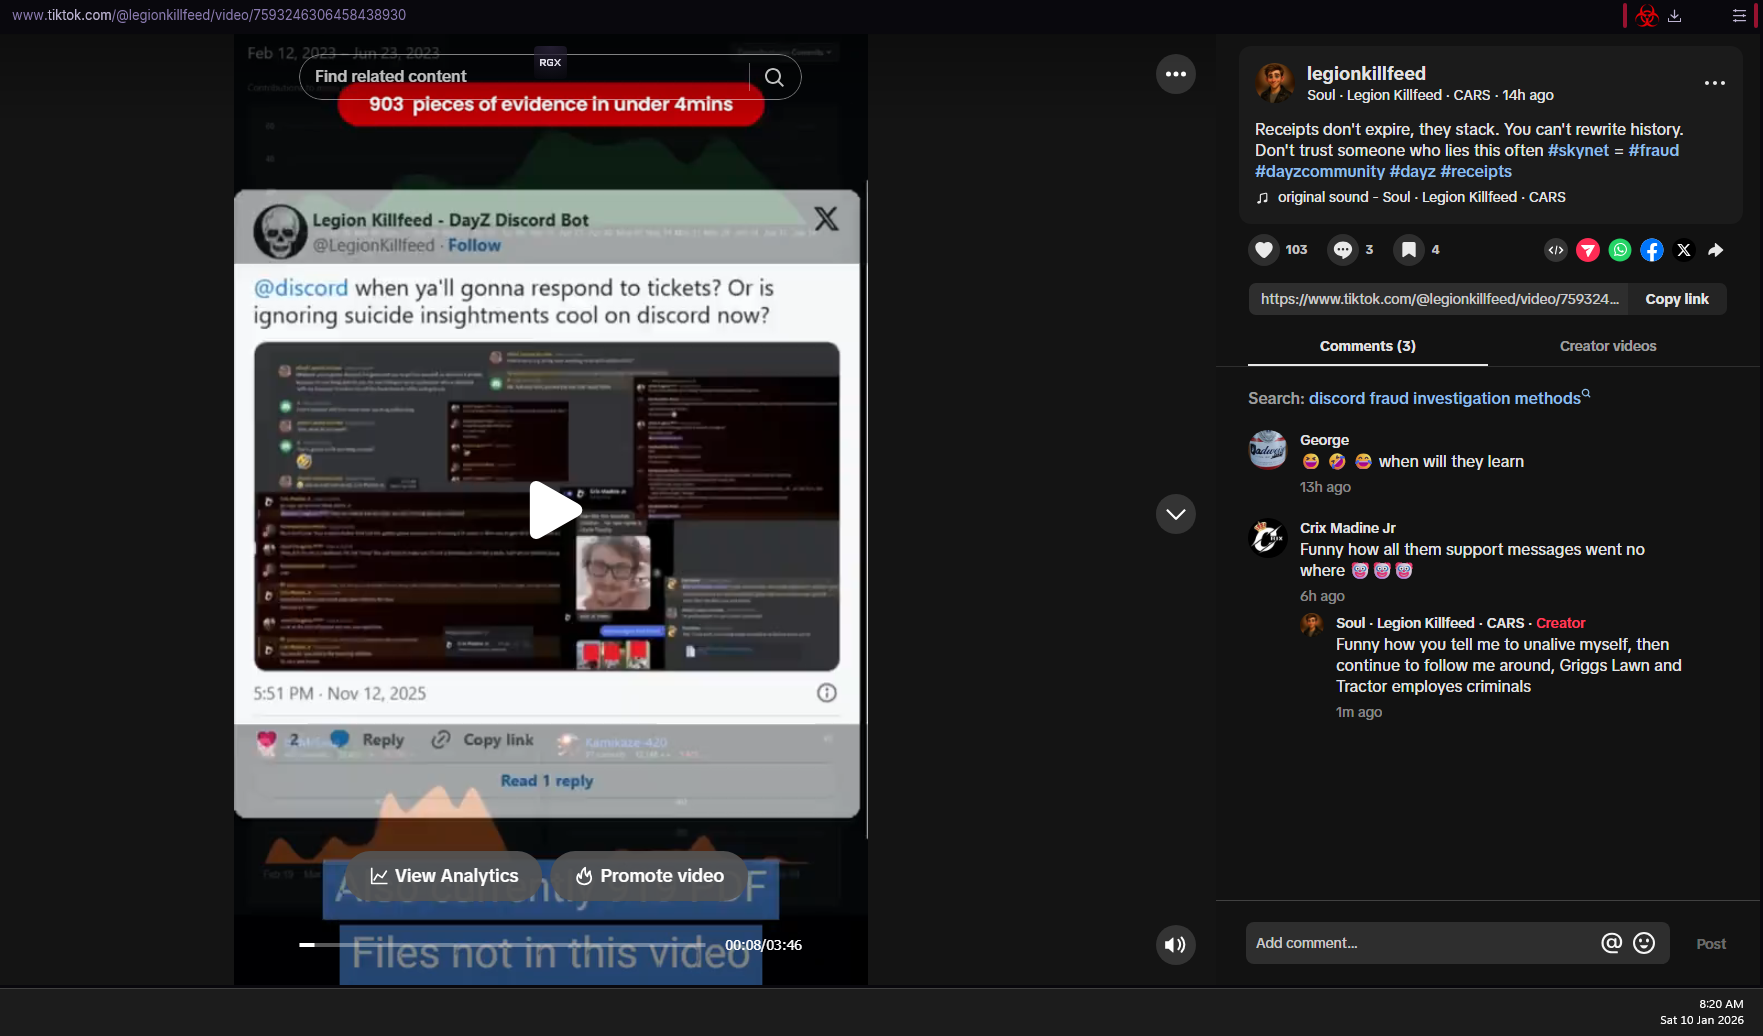Play the video with center play button
The image size is (1763, 1036).
[x=553, y=510]
